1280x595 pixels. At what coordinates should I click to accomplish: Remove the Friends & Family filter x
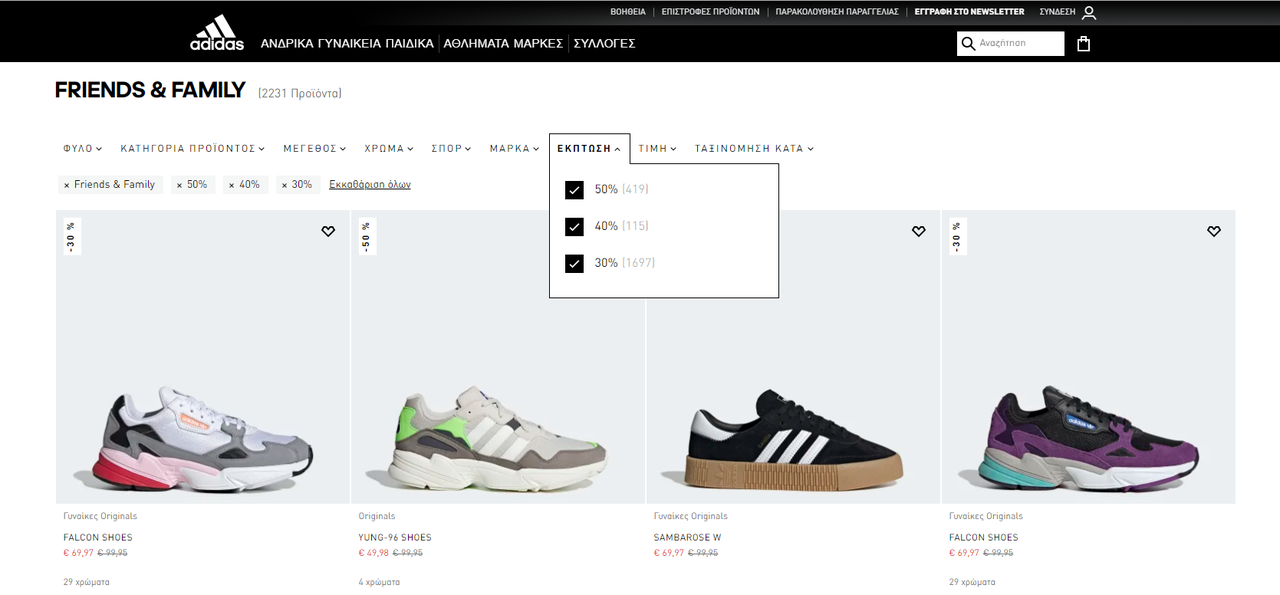(x=67, y=185)
